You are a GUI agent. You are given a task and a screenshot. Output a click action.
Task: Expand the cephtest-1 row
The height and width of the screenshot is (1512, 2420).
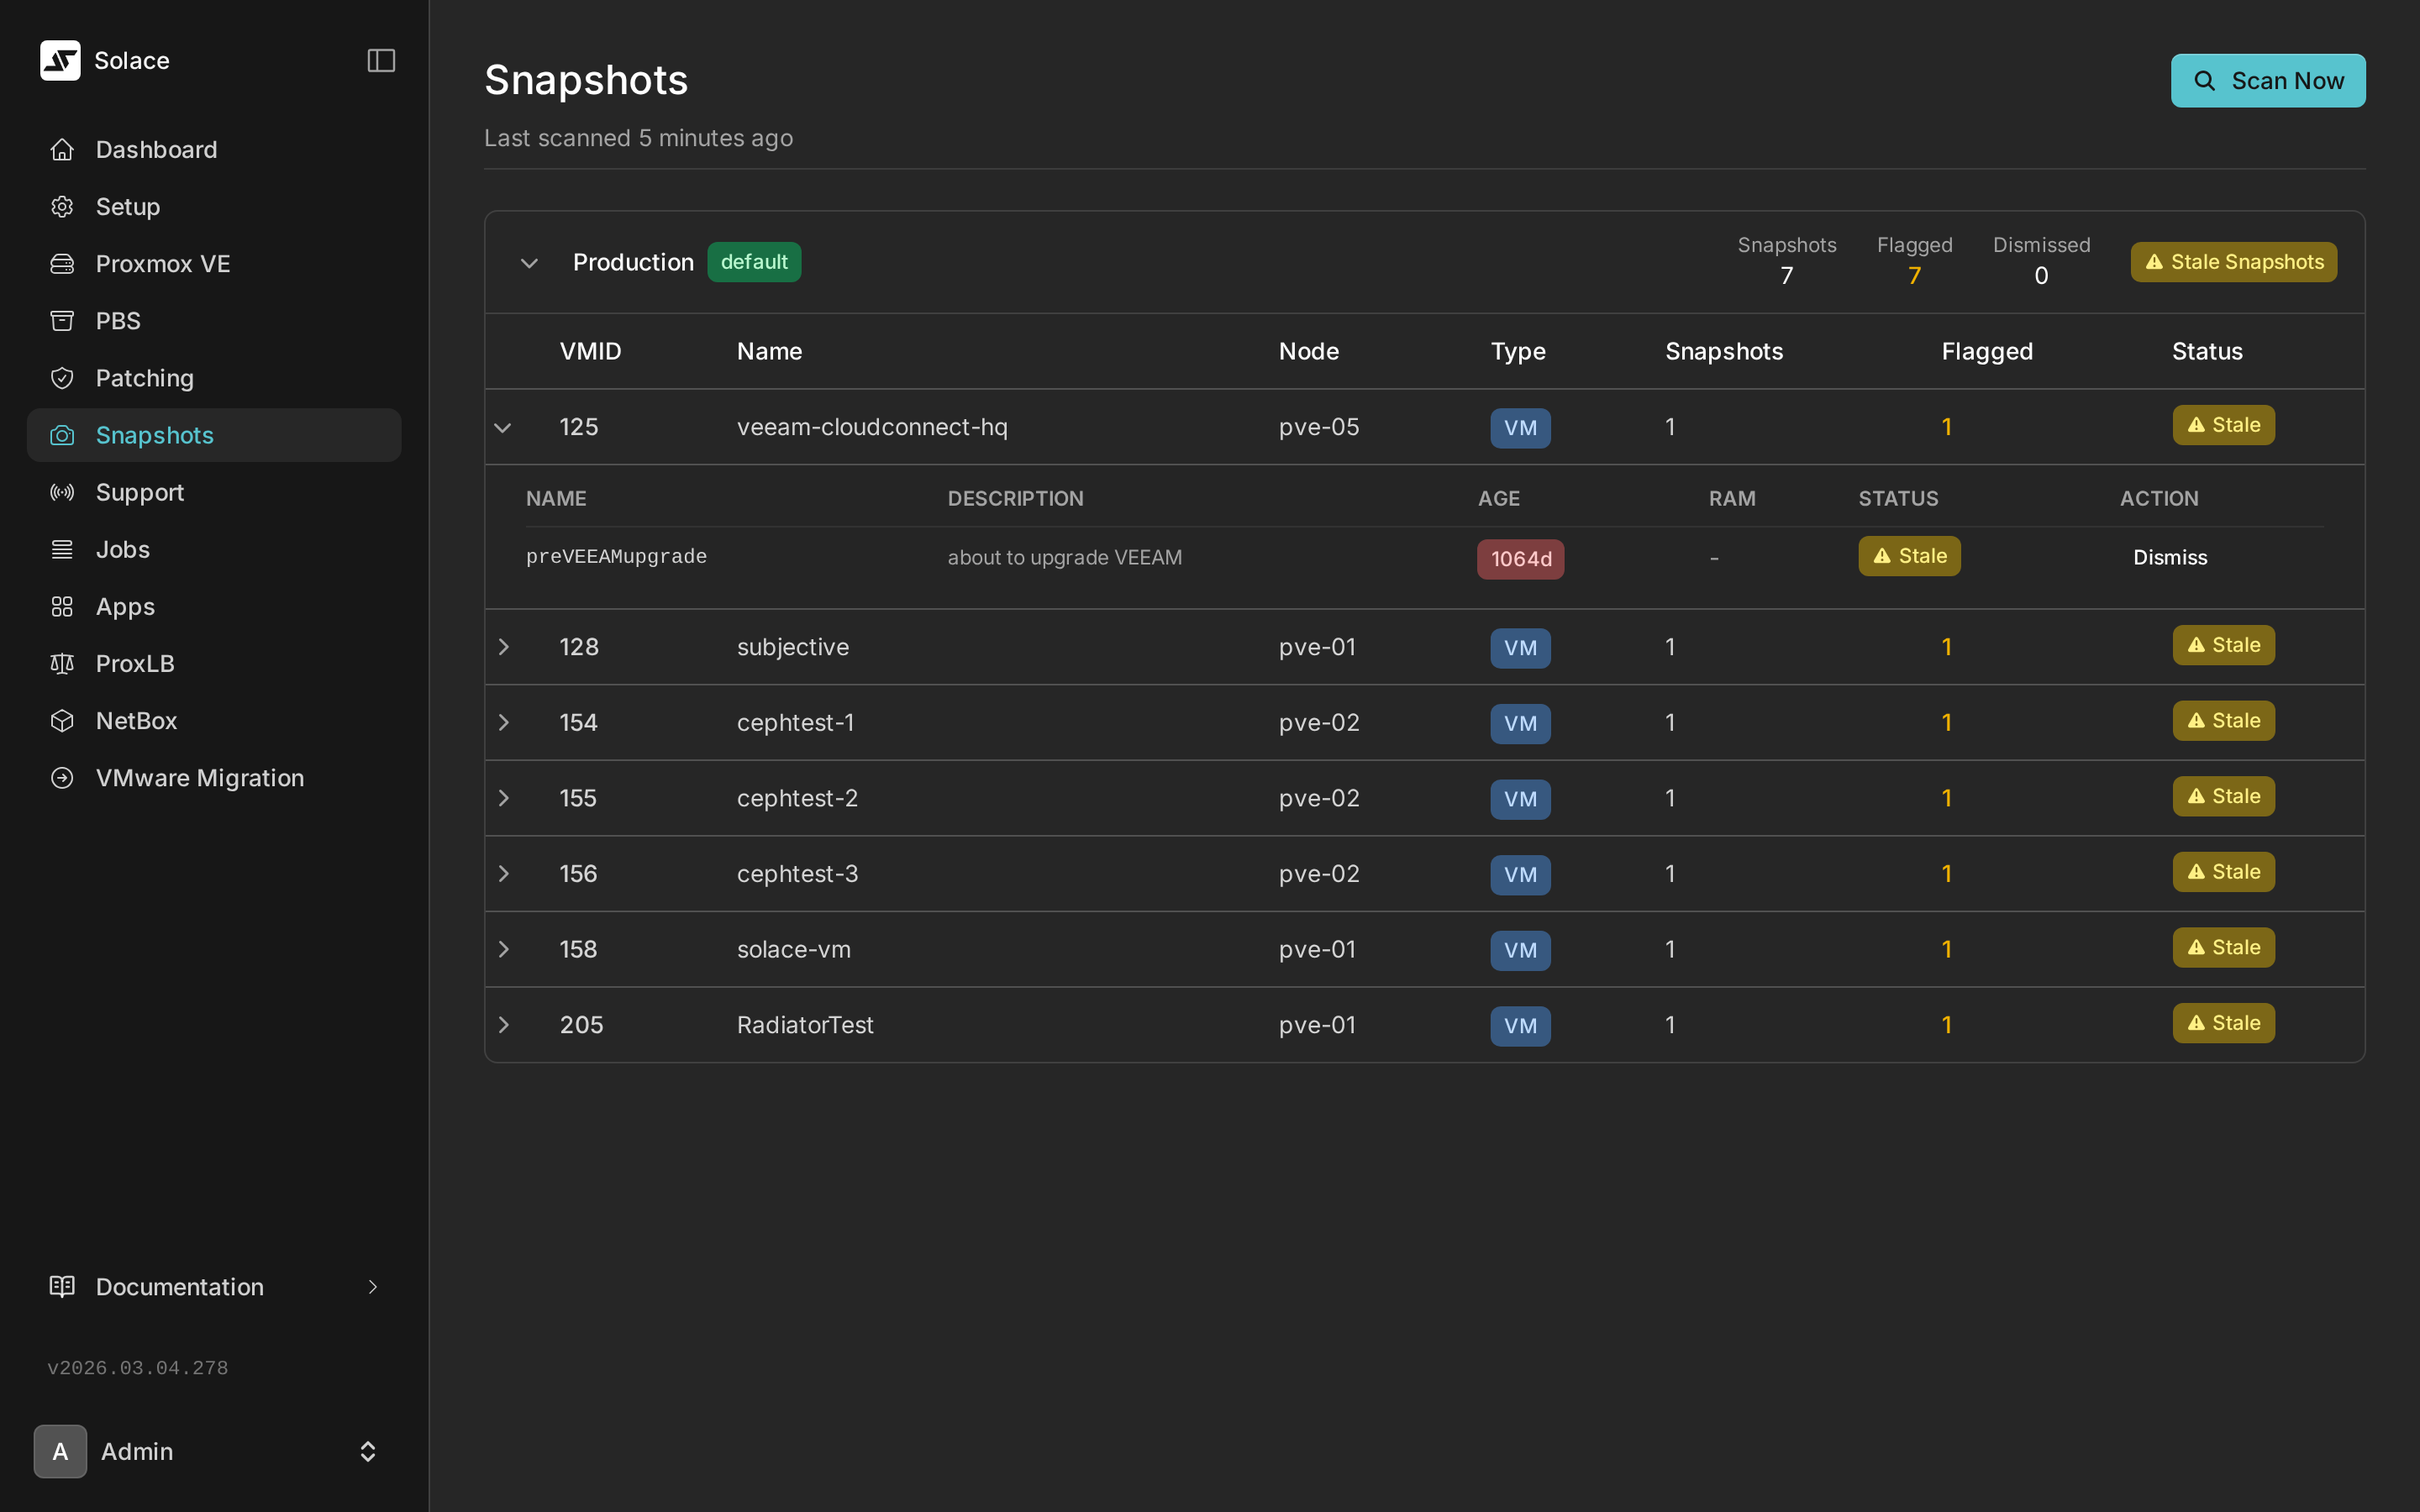(504, 723)
